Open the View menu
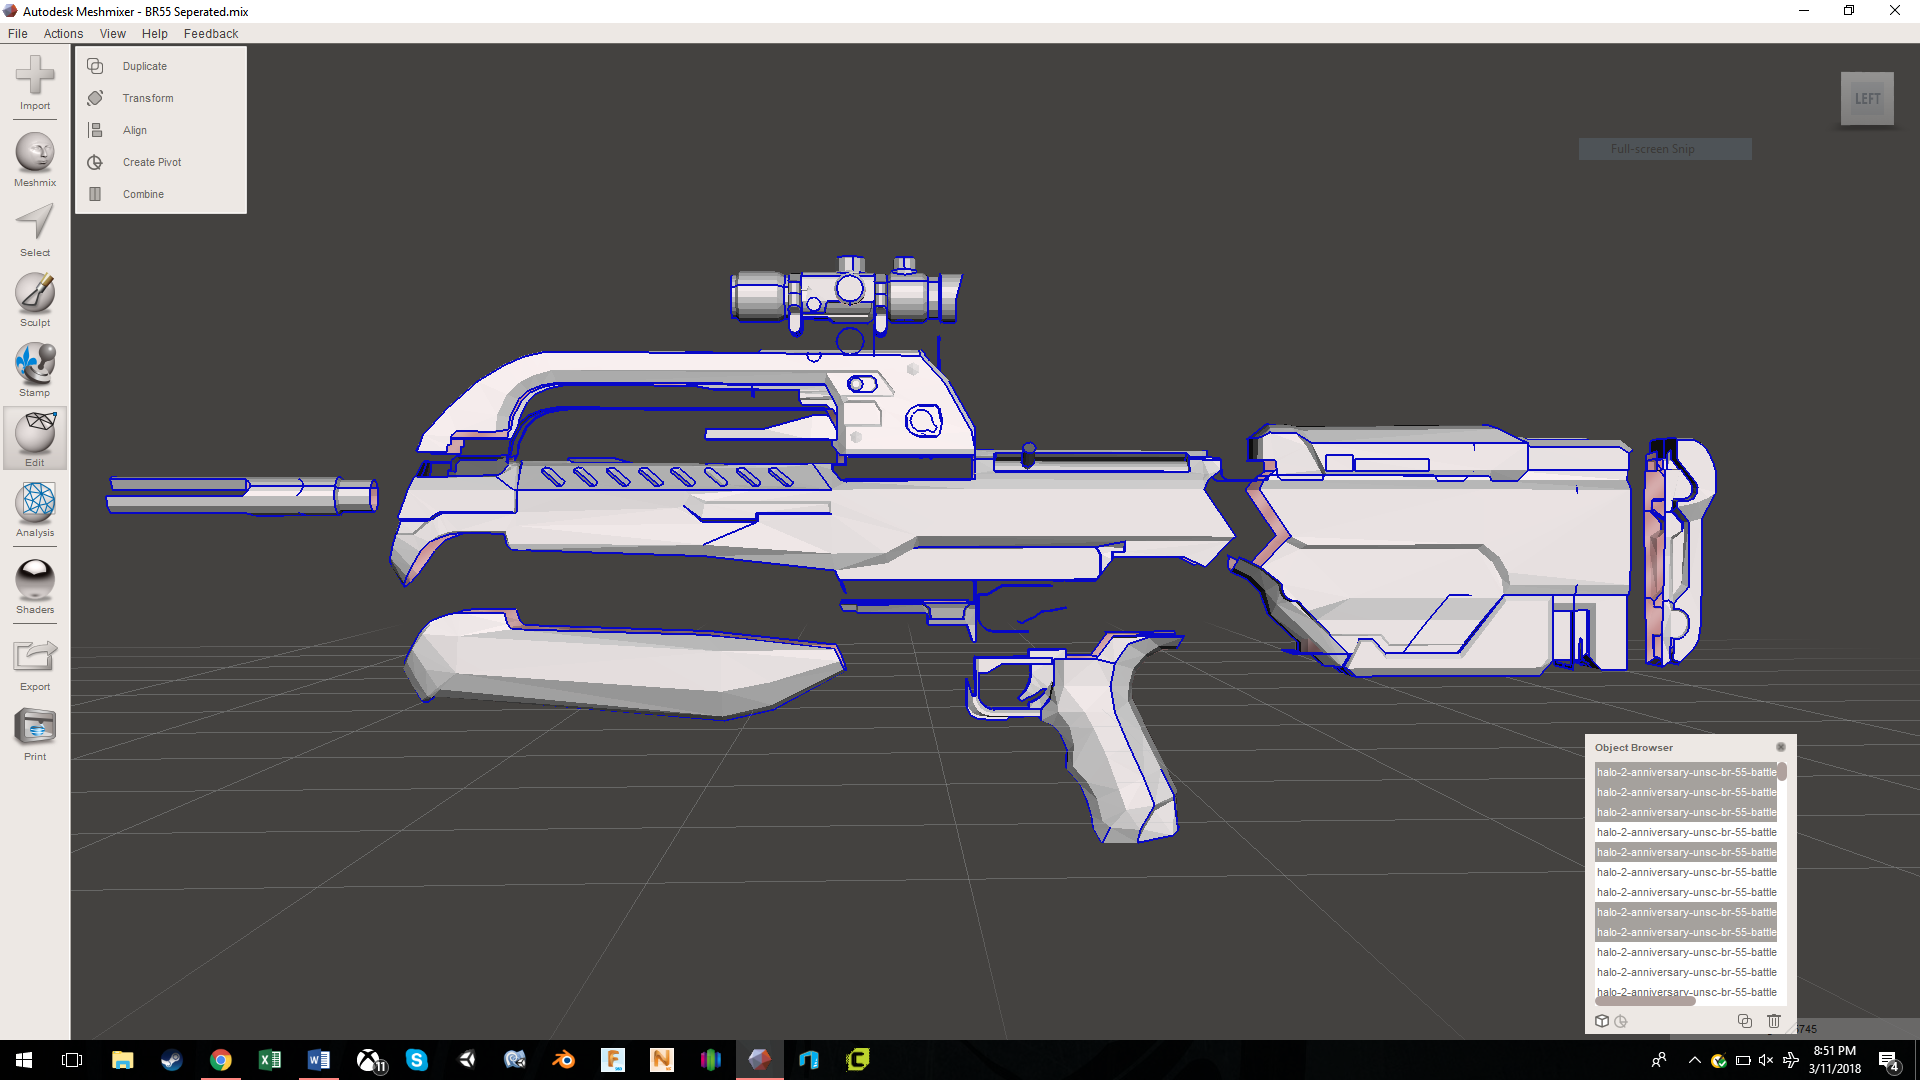 tap(112, 33)
